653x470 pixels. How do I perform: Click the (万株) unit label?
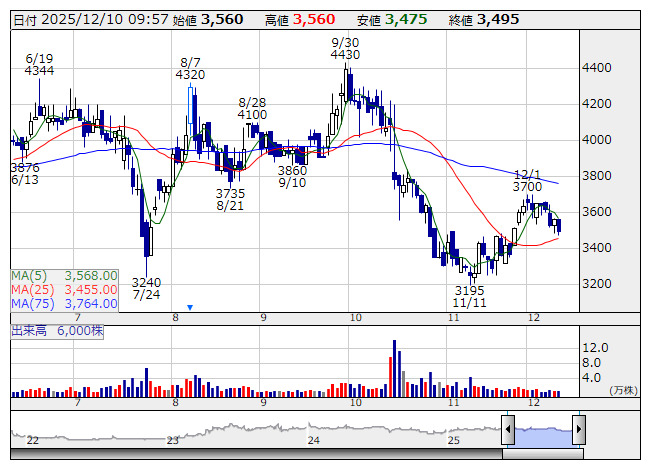(623, 390)
